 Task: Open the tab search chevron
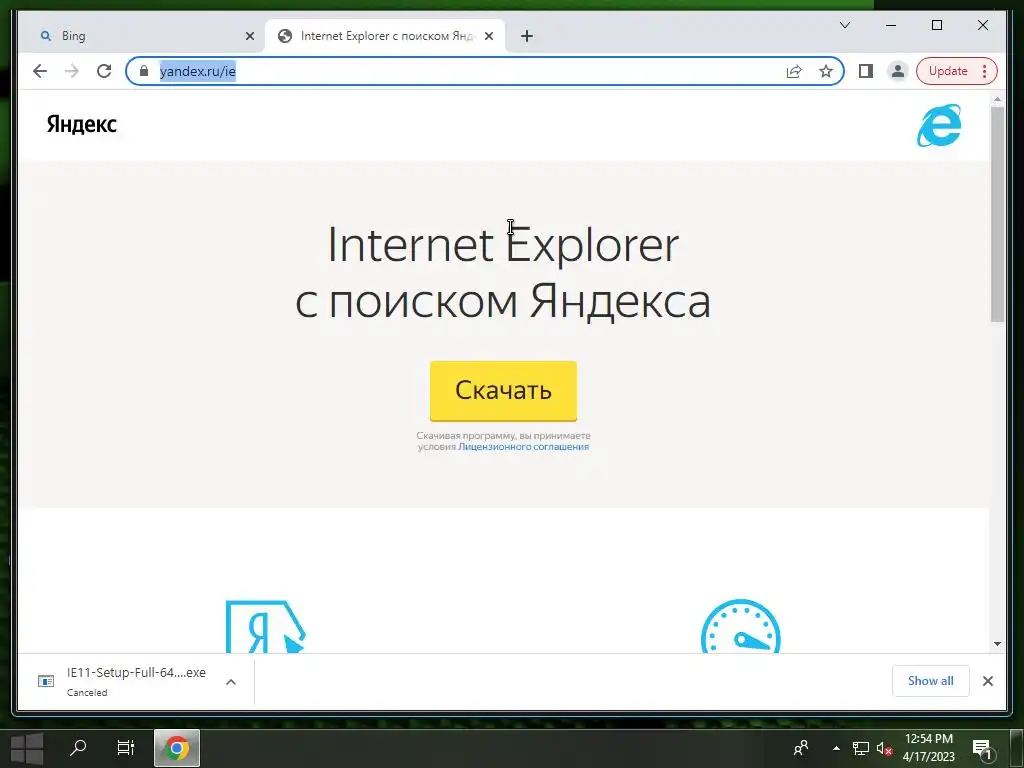[x=844, y=25]
